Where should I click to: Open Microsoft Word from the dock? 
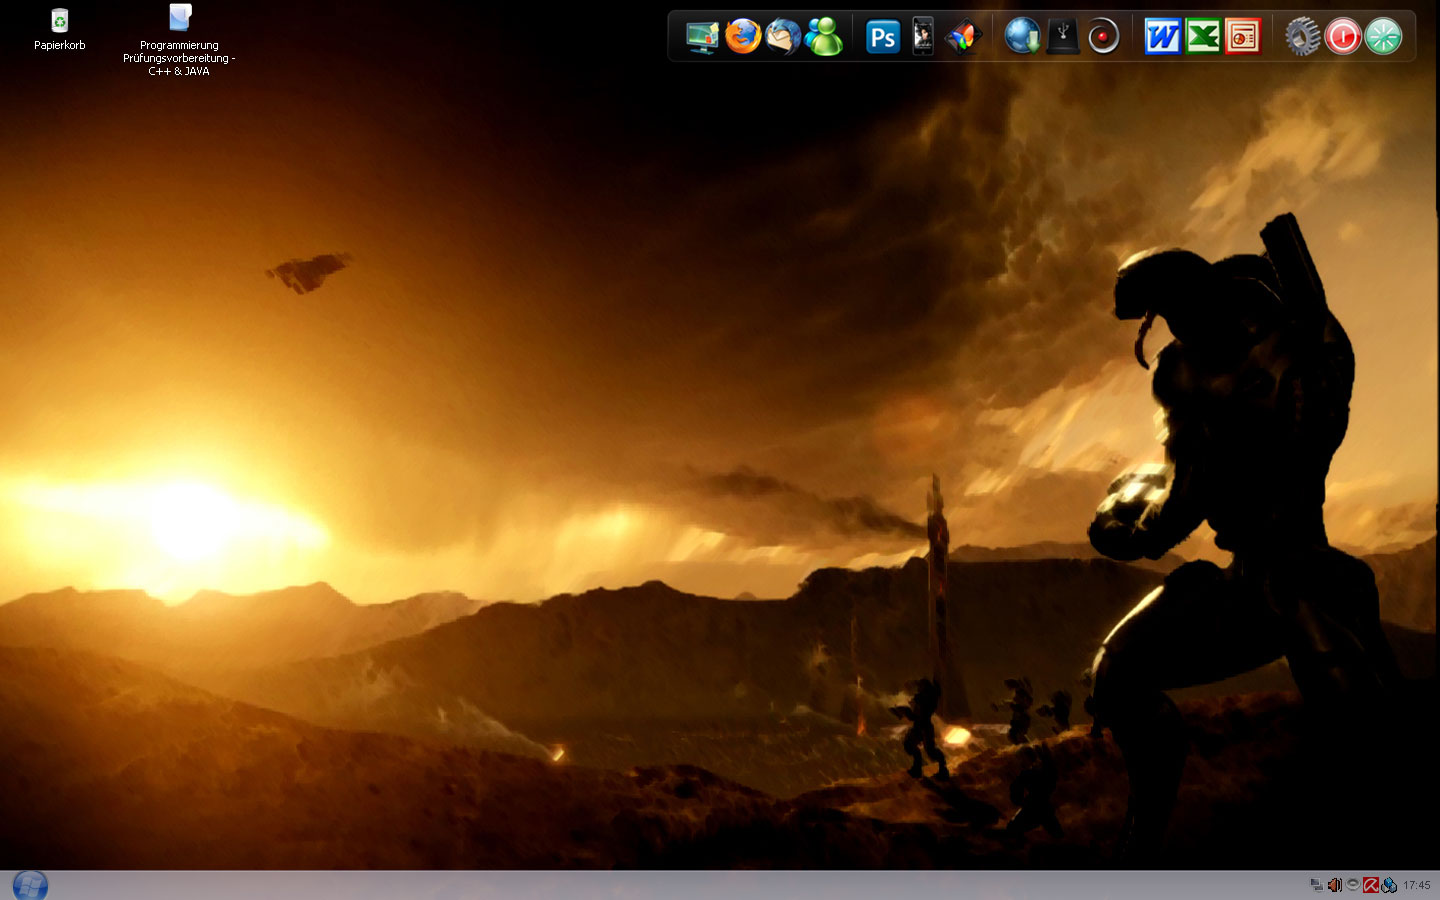[x=1162, y=37]
